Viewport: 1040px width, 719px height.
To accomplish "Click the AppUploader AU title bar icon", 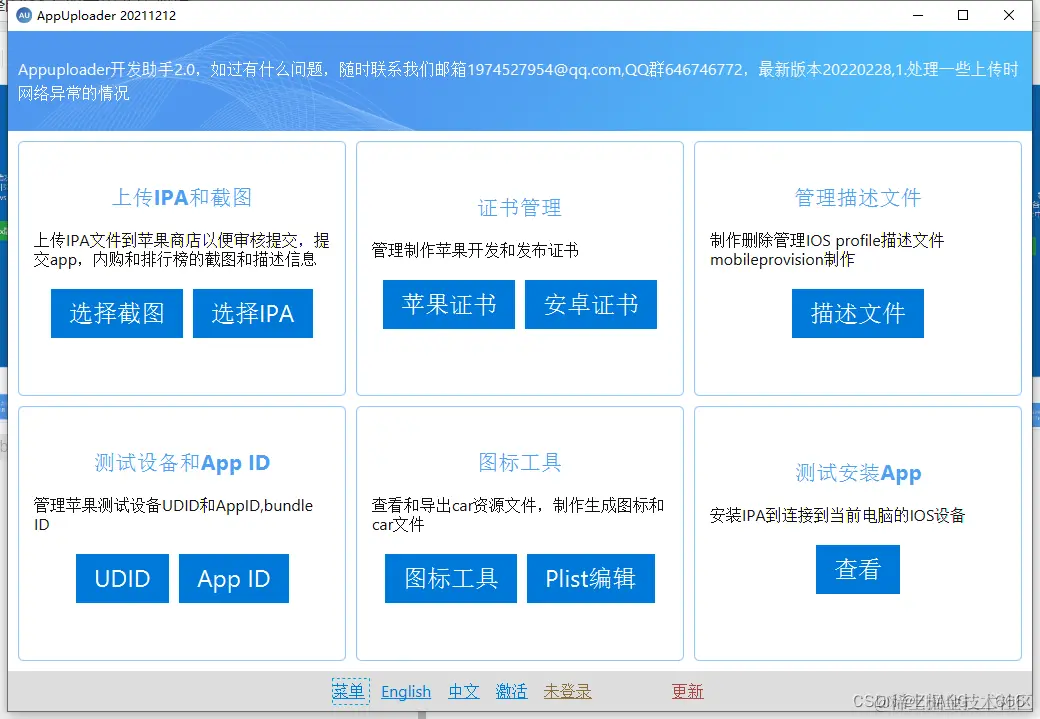I will point(24,15).
